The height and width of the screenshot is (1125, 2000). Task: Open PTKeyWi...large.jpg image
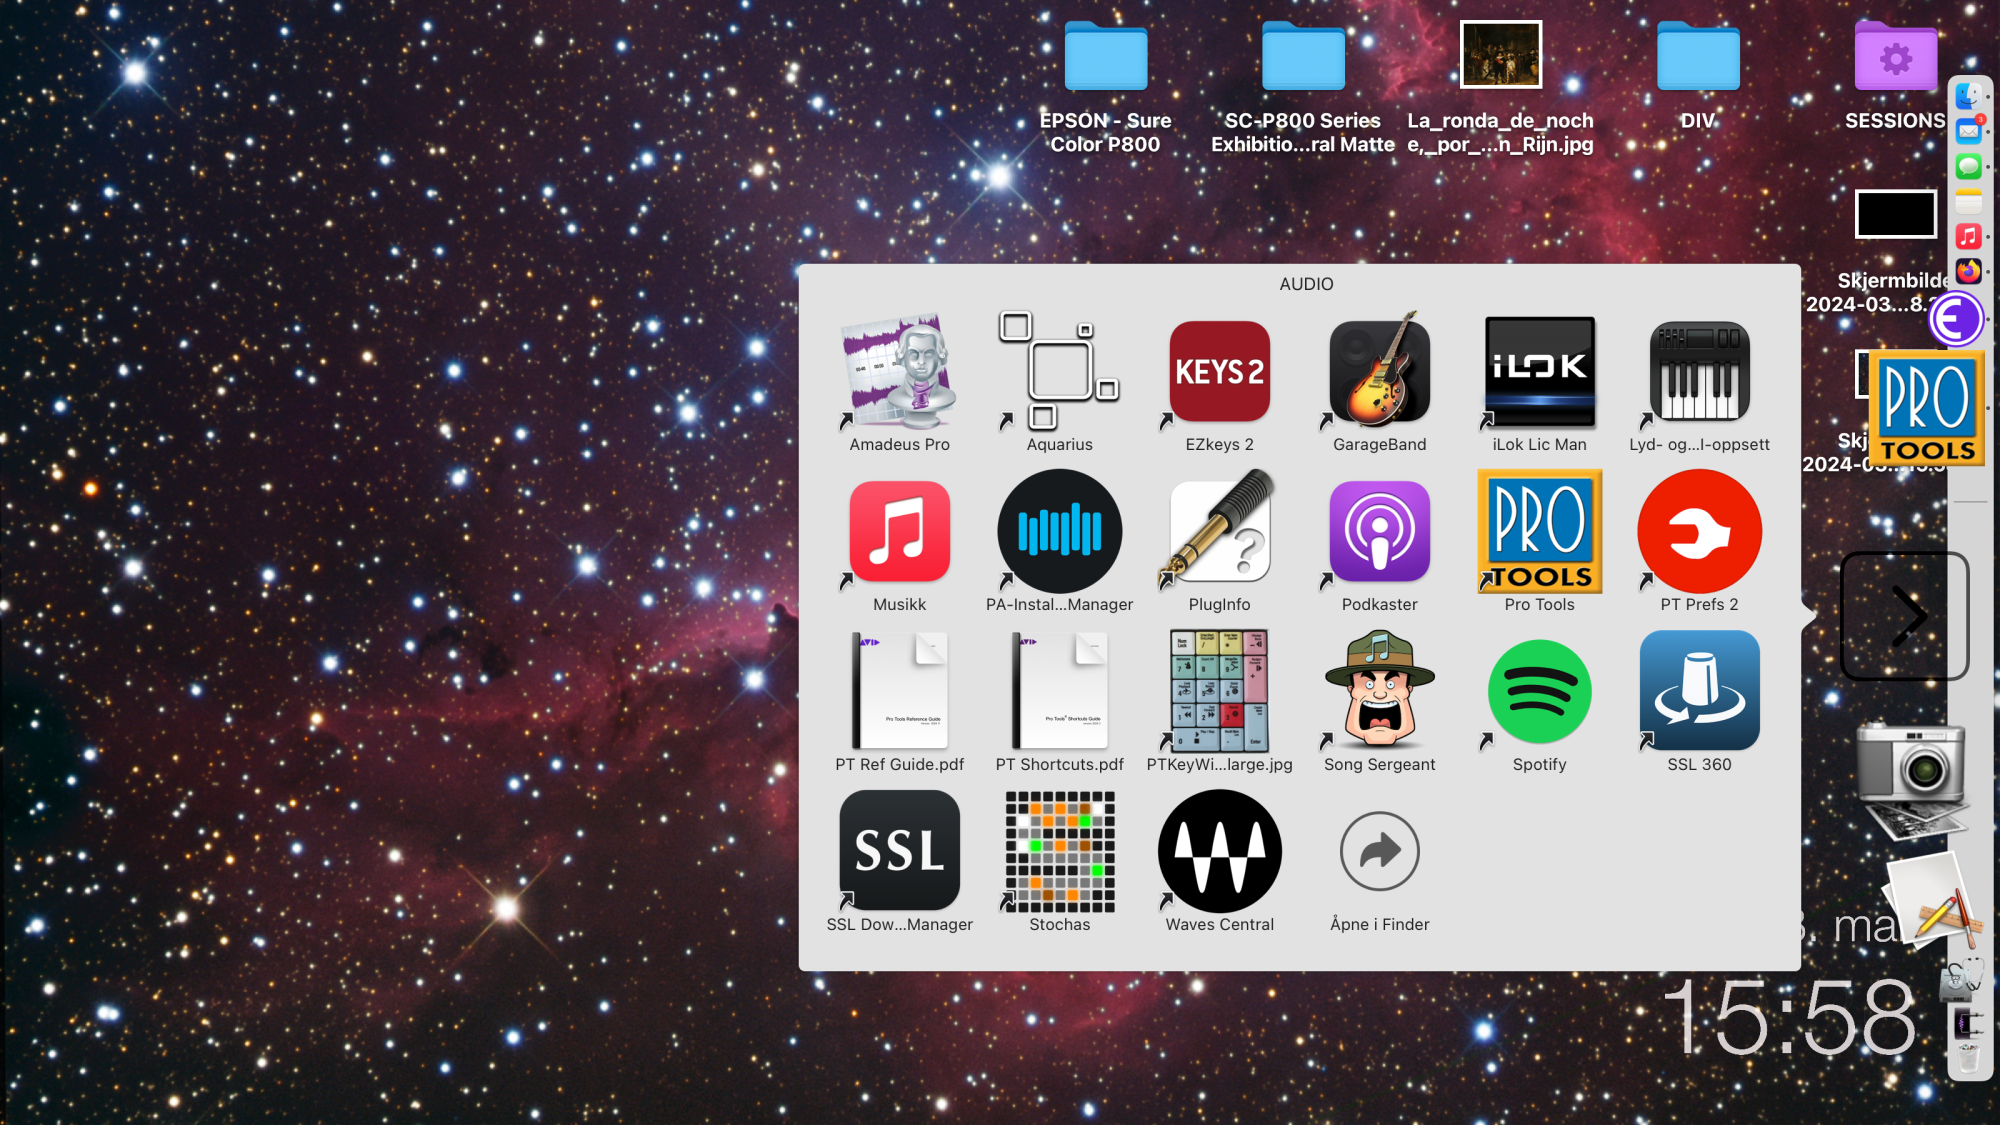point(1219,691)
